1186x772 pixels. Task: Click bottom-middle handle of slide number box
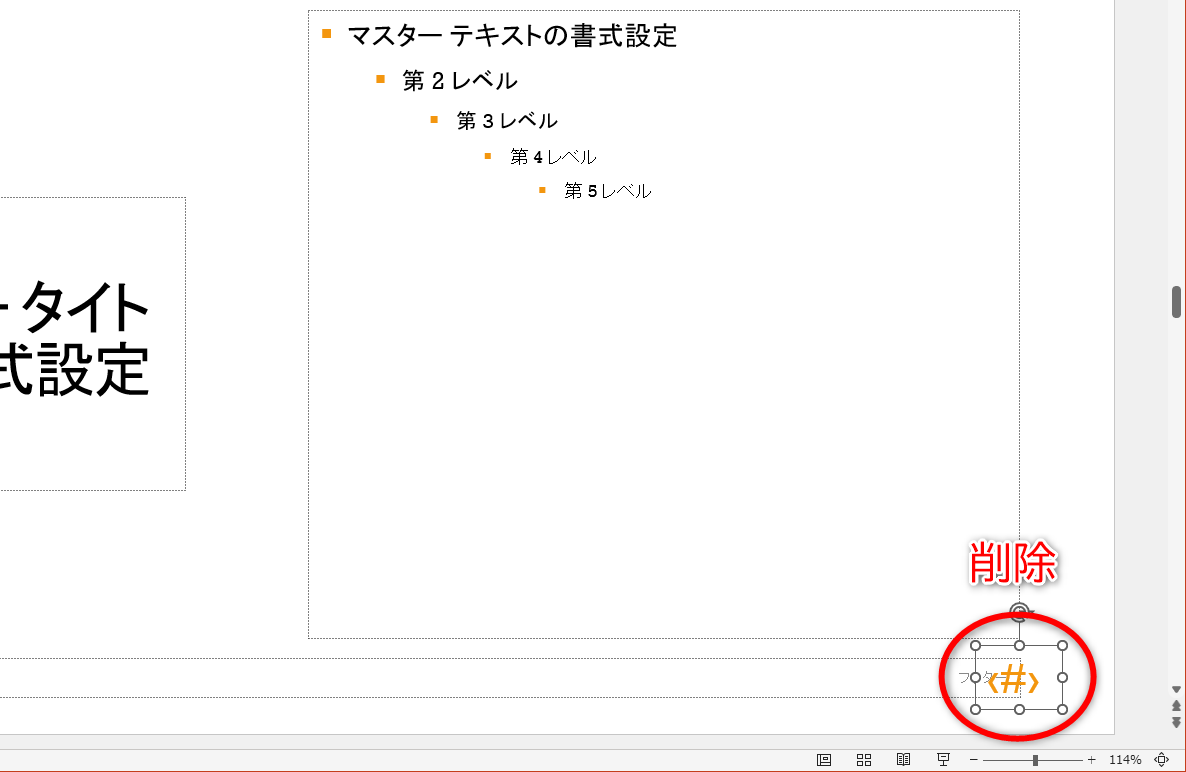coord(1020,709)
